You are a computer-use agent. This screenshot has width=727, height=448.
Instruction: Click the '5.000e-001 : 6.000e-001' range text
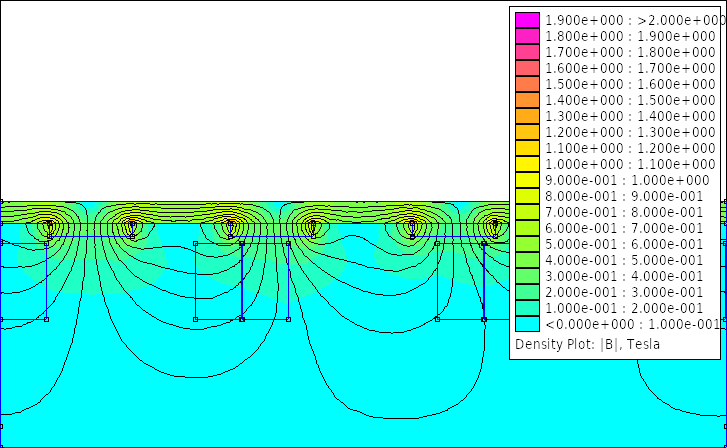point(624,244)
